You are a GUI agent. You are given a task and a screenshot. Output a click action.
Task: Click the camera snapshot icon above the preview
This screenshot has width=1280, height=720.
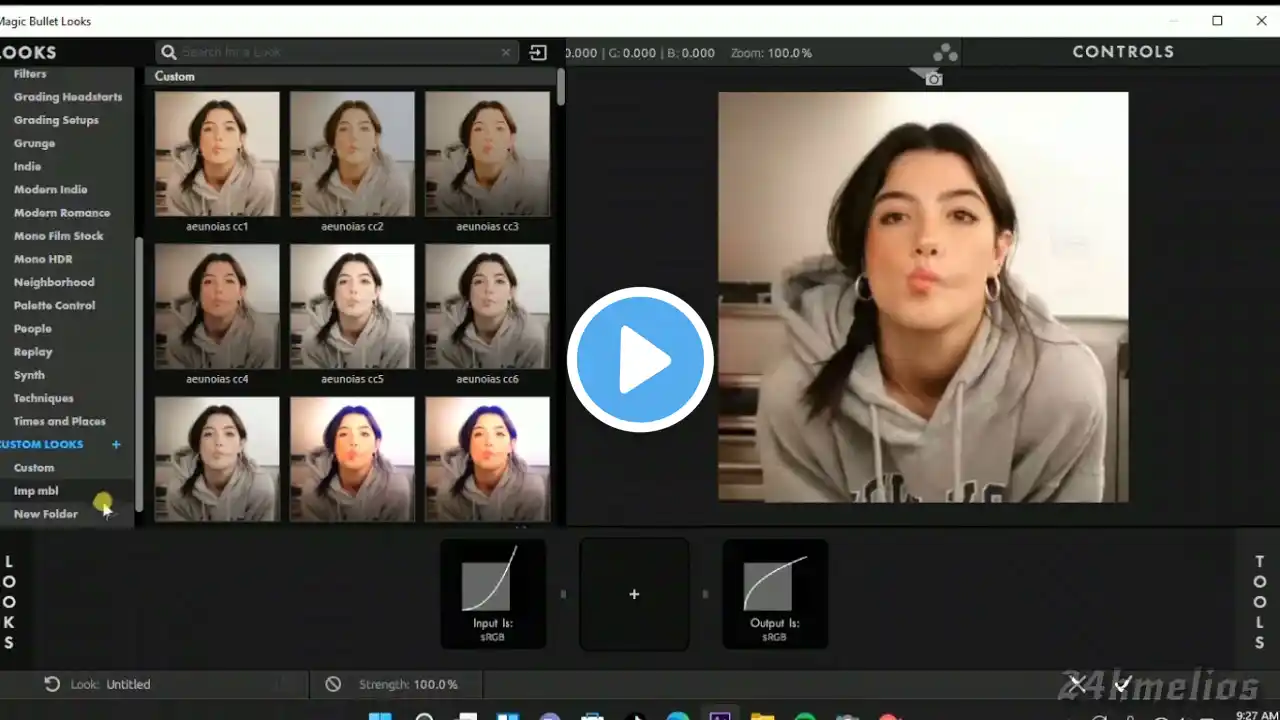(x=932, y=77)
